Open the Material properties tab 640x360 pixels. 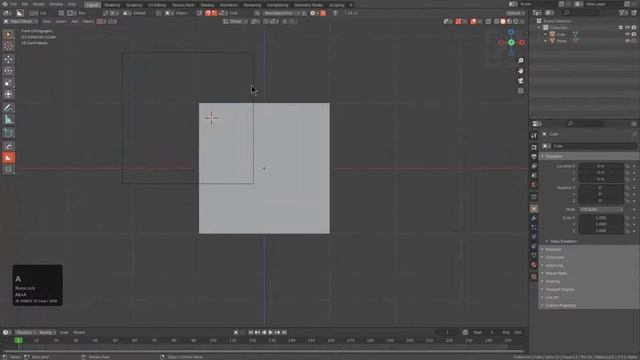(534, 265)
